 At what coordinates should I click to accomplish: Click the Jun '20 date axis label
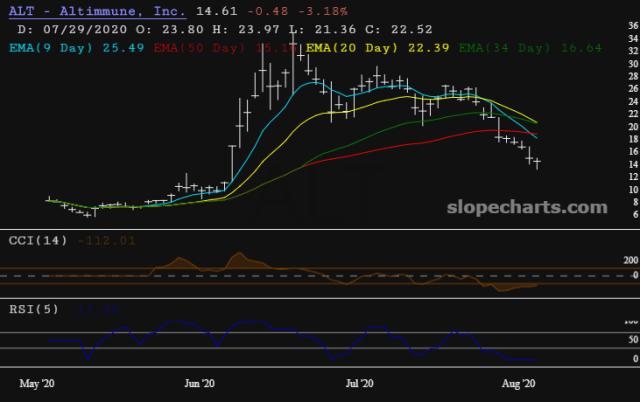tap(200, 383)
